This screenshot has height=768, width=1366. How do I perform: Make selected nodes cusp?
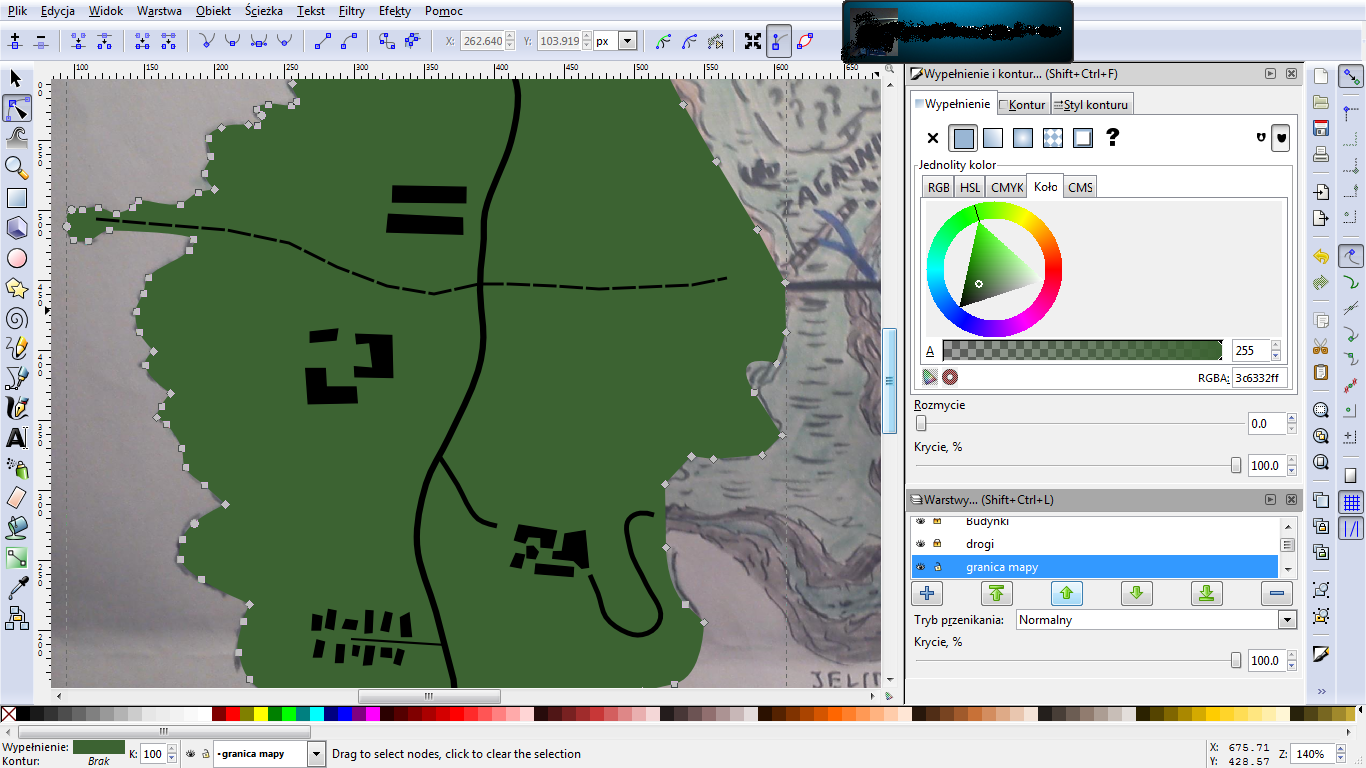(x=206, y=41)
